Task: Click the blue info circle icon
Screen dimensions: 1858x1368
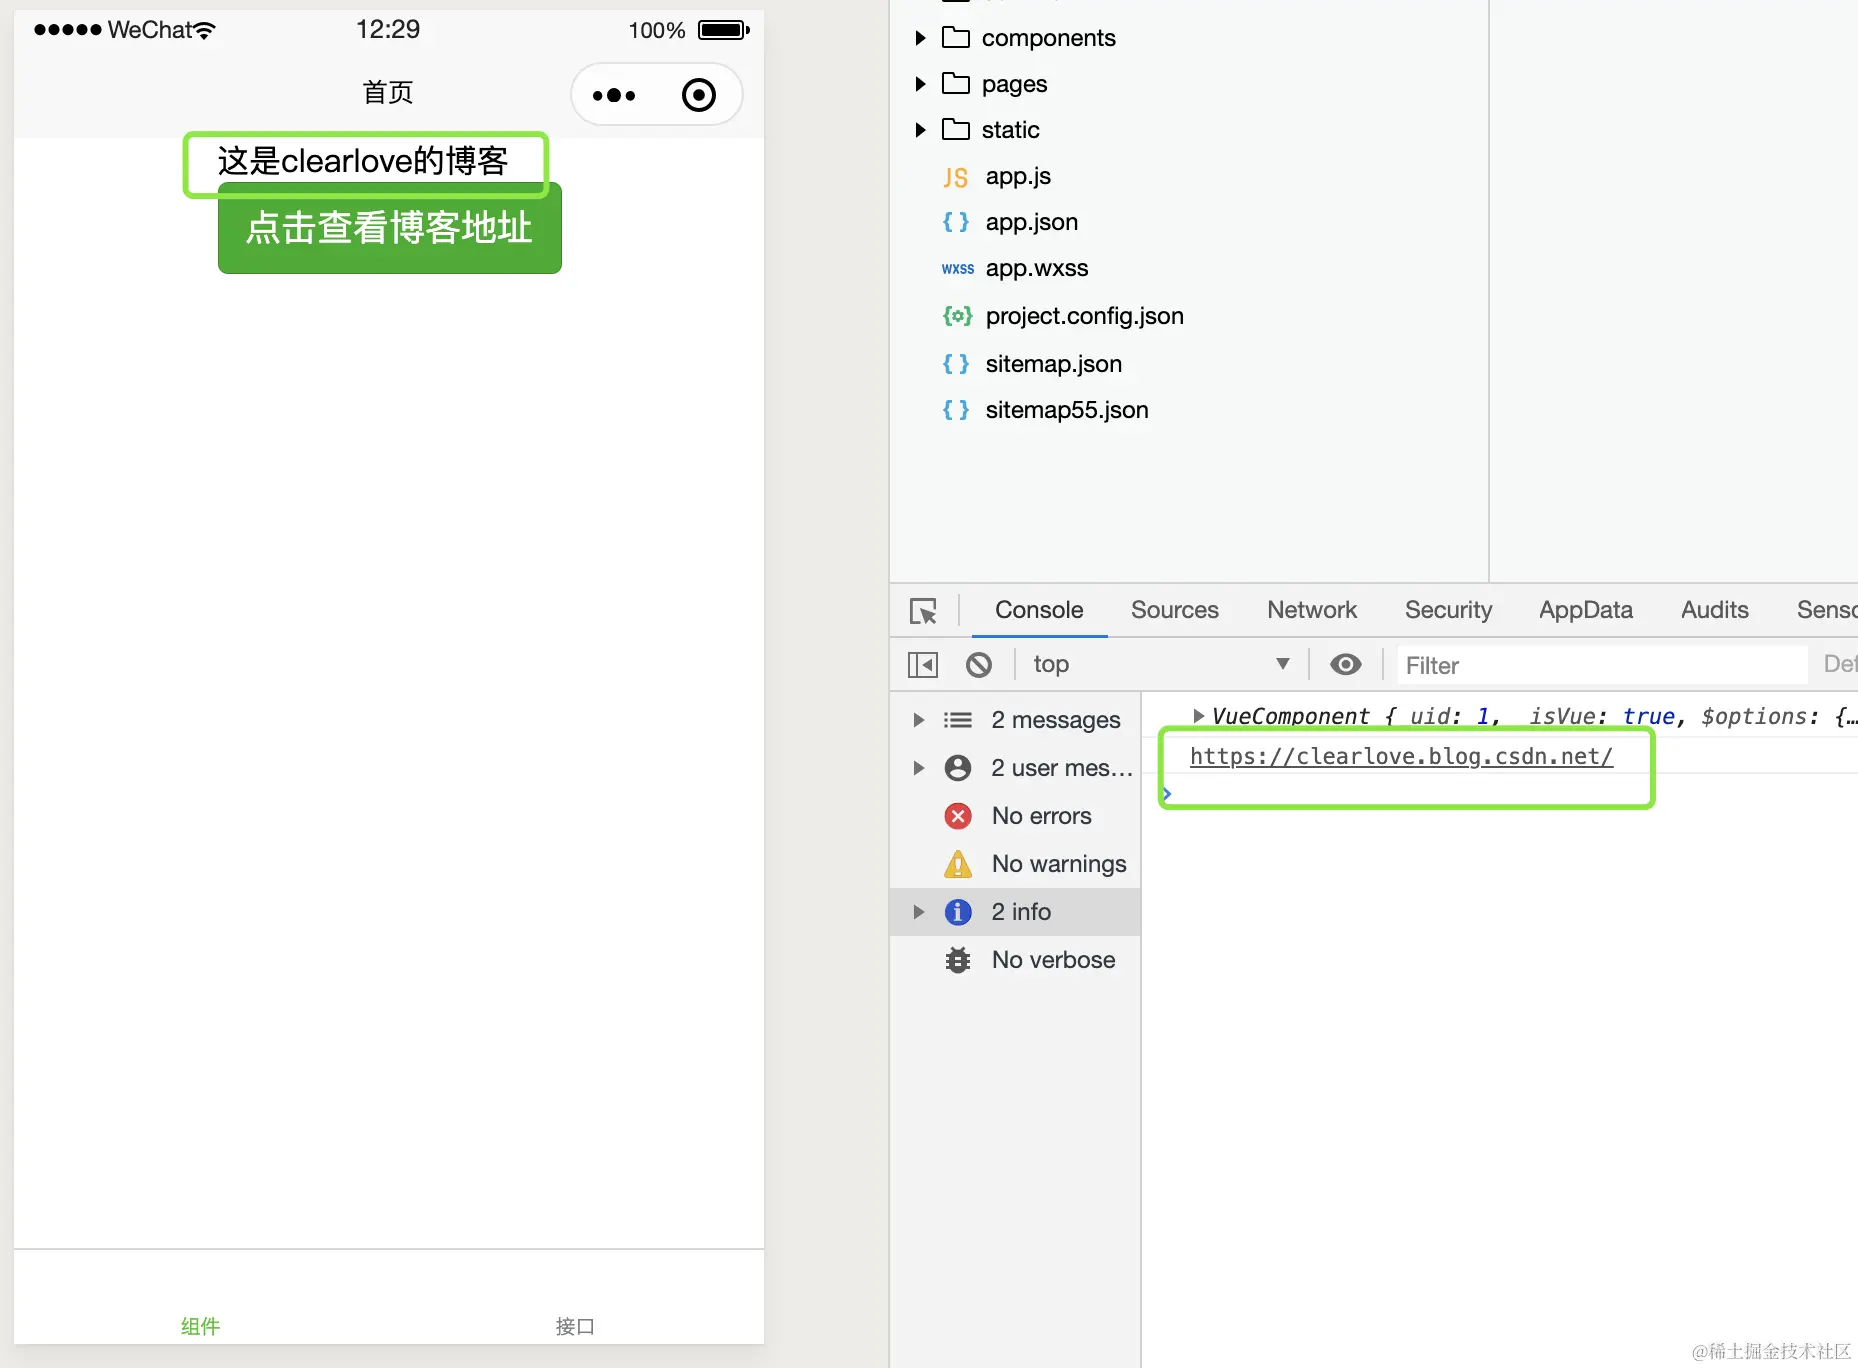Action: 958,912
